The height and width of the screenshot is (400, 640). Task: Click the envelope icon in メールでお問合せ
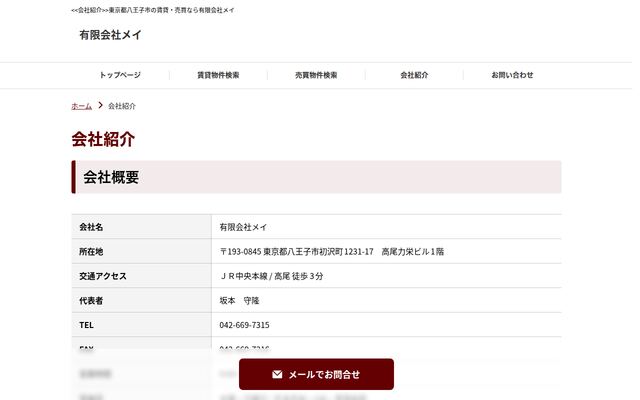pos(277,374)
